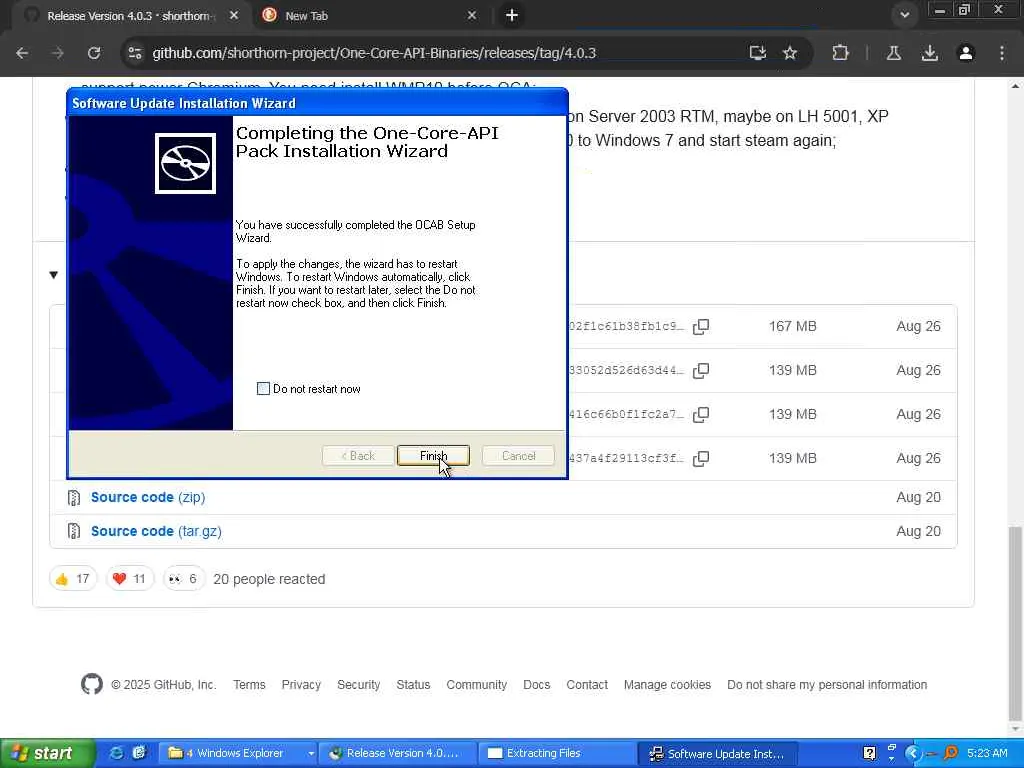
Task: Click the file icon beside Source code (tar.gz)
Action: pyautogui.click(x=74, y=531)
